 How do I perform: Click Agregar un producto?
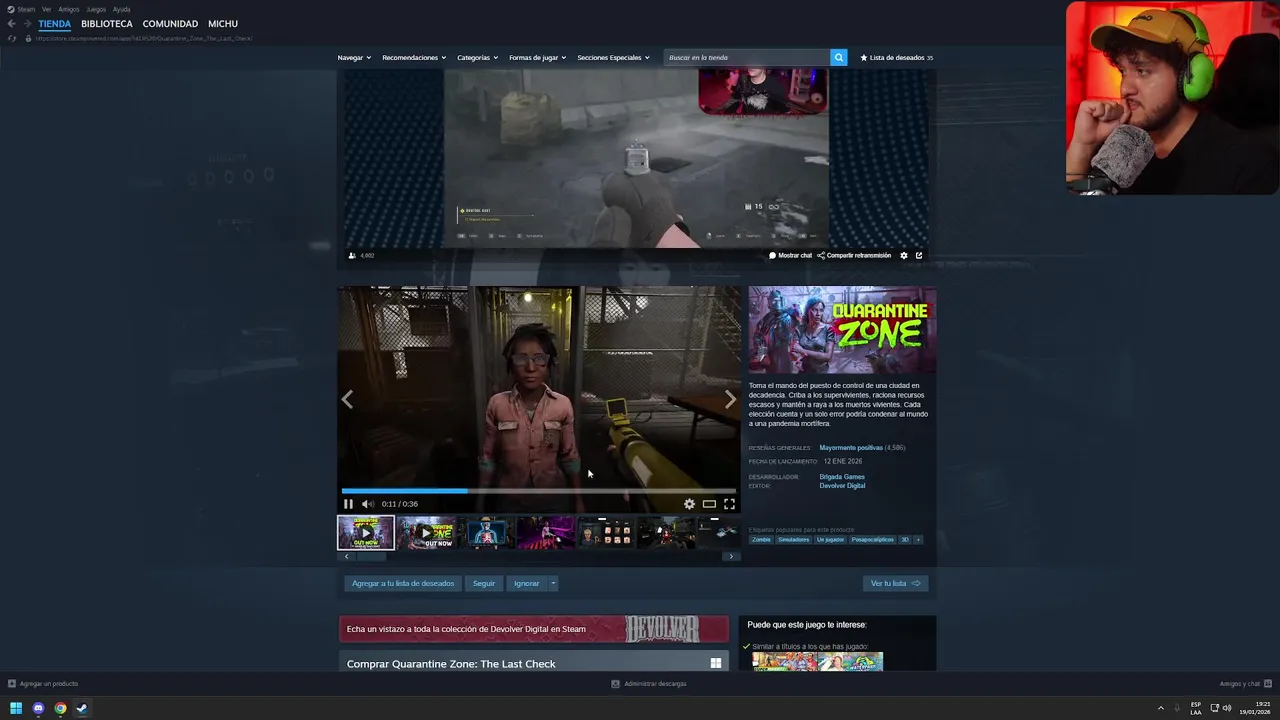[43, 684]
